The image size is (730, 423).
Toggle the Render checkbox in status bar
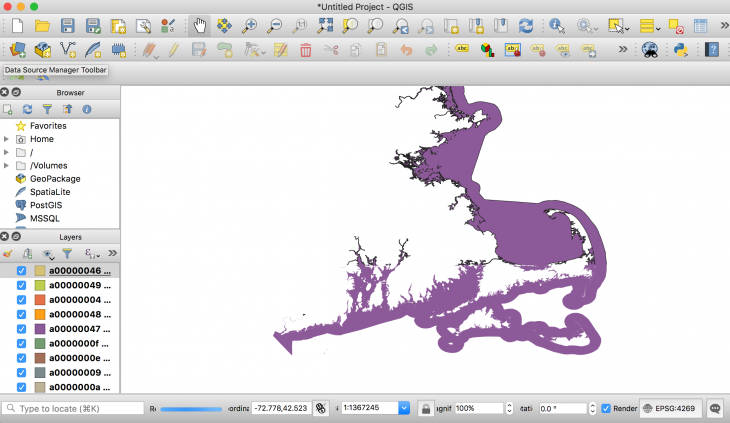(x=606, y=408)
